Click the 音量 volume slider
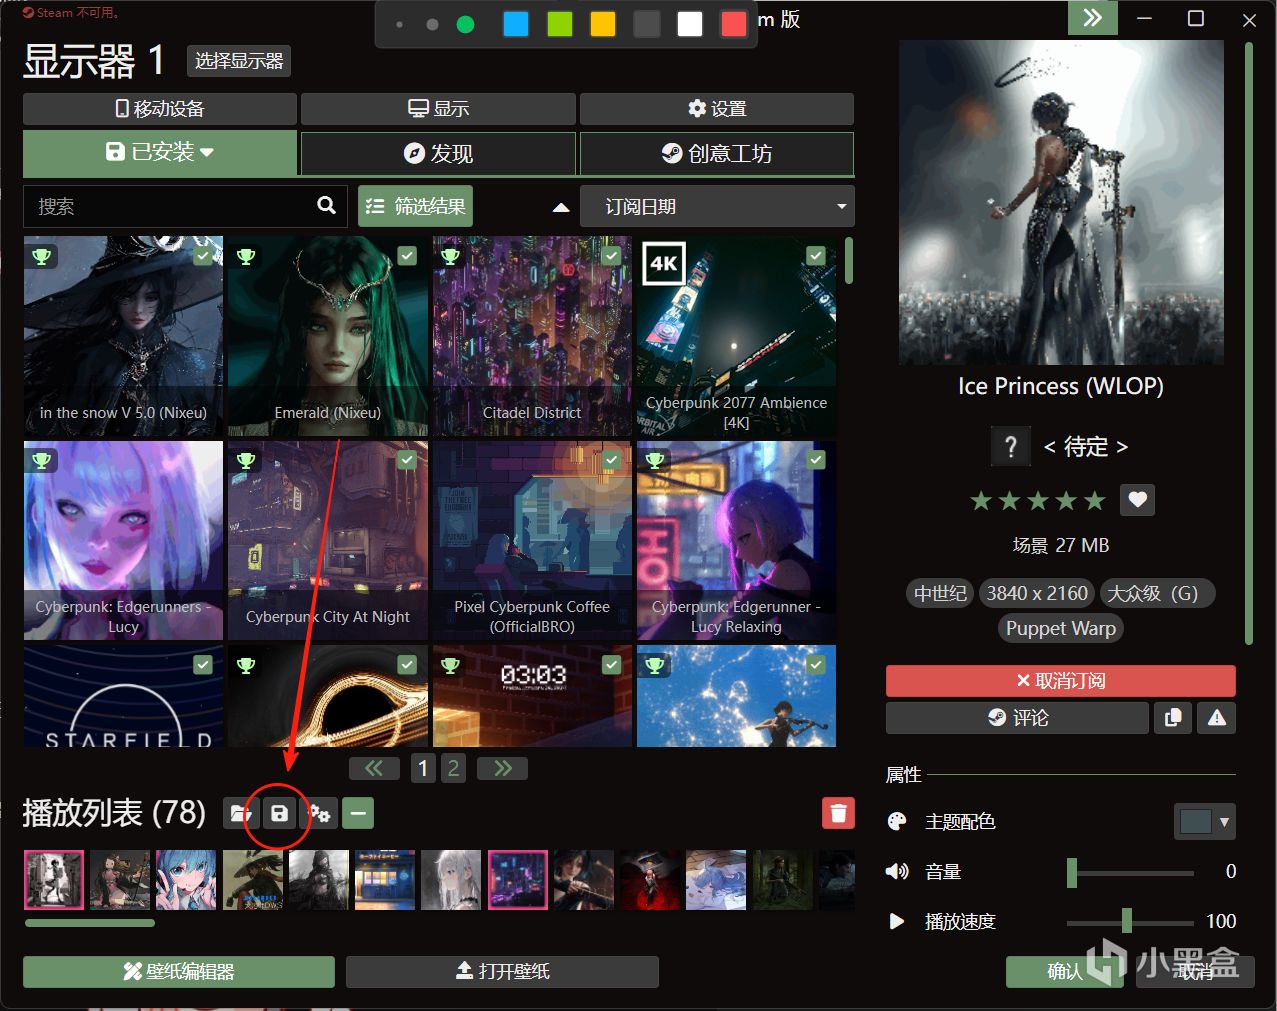The height and width of the screenshot is (1011, 1277). [x=1130, y=872]
